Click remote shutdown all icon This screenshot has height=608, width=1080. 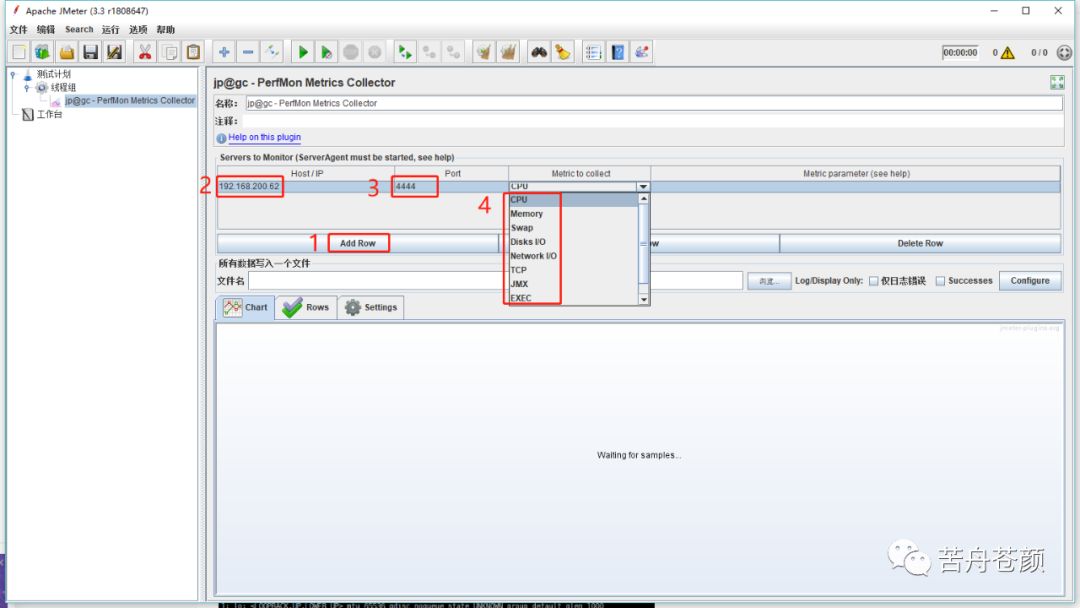point(453,52)
